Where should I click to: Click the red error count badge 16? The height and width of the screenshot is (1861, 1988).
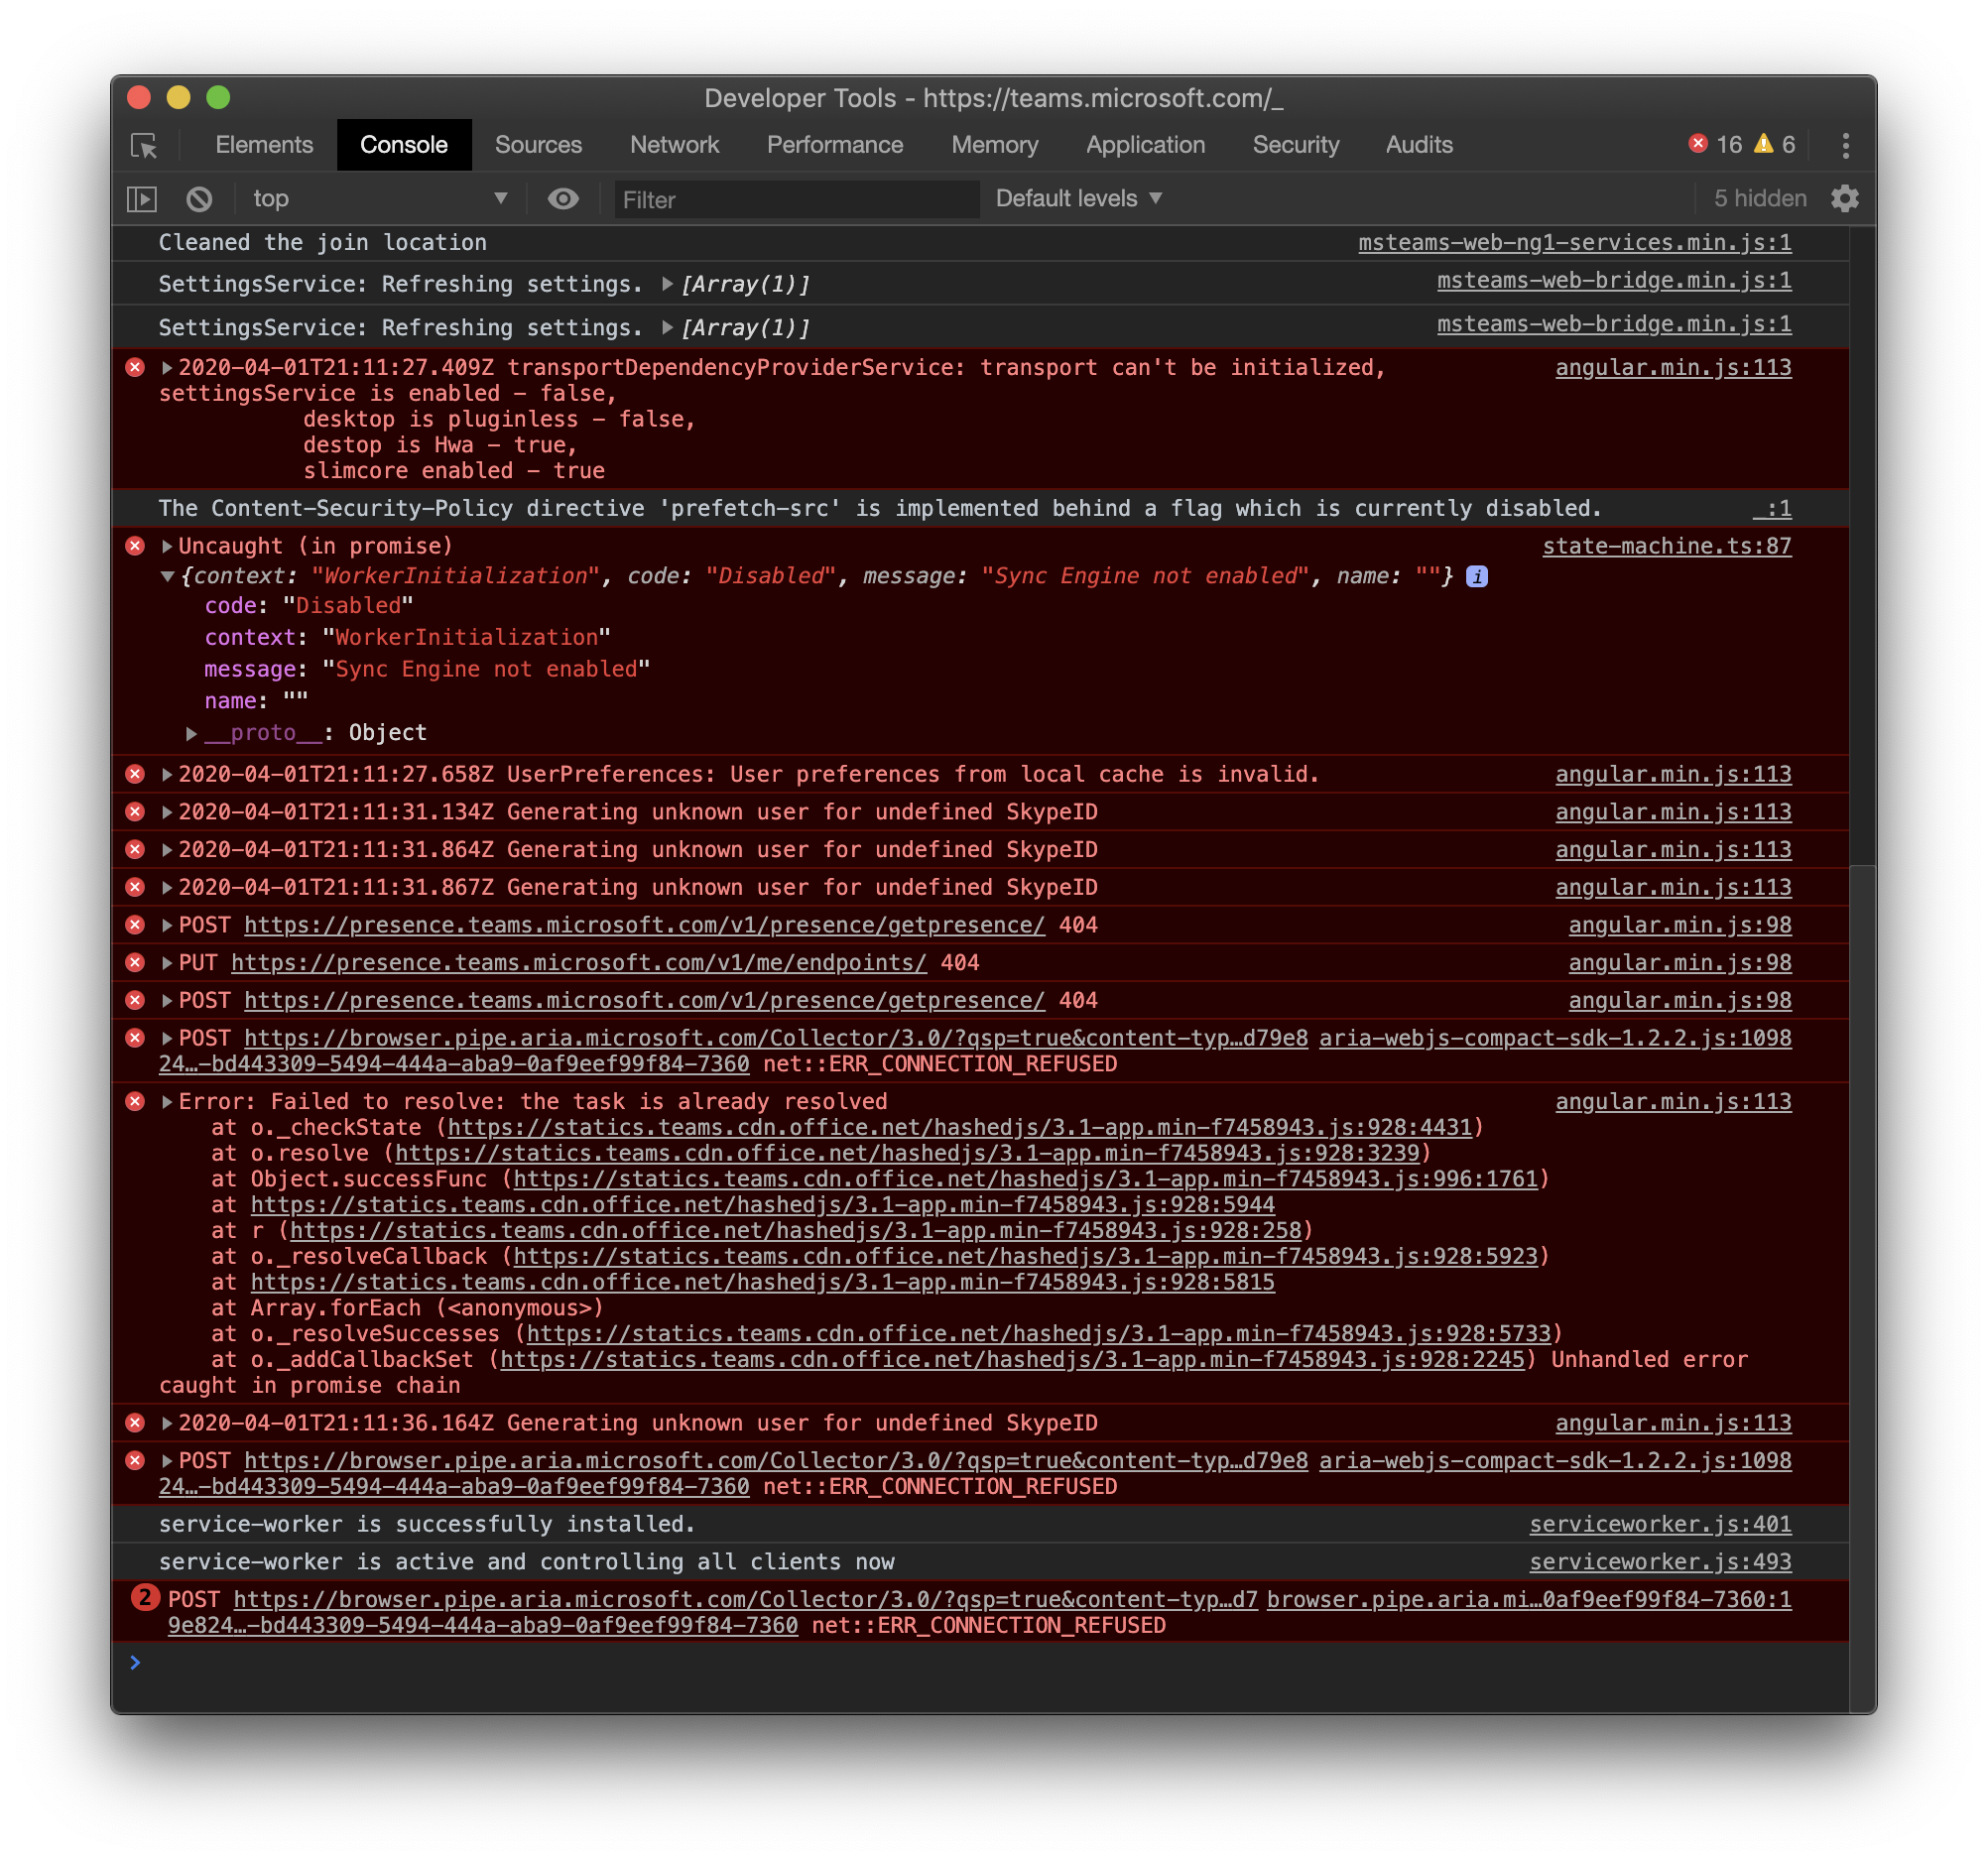(1715, 145)
